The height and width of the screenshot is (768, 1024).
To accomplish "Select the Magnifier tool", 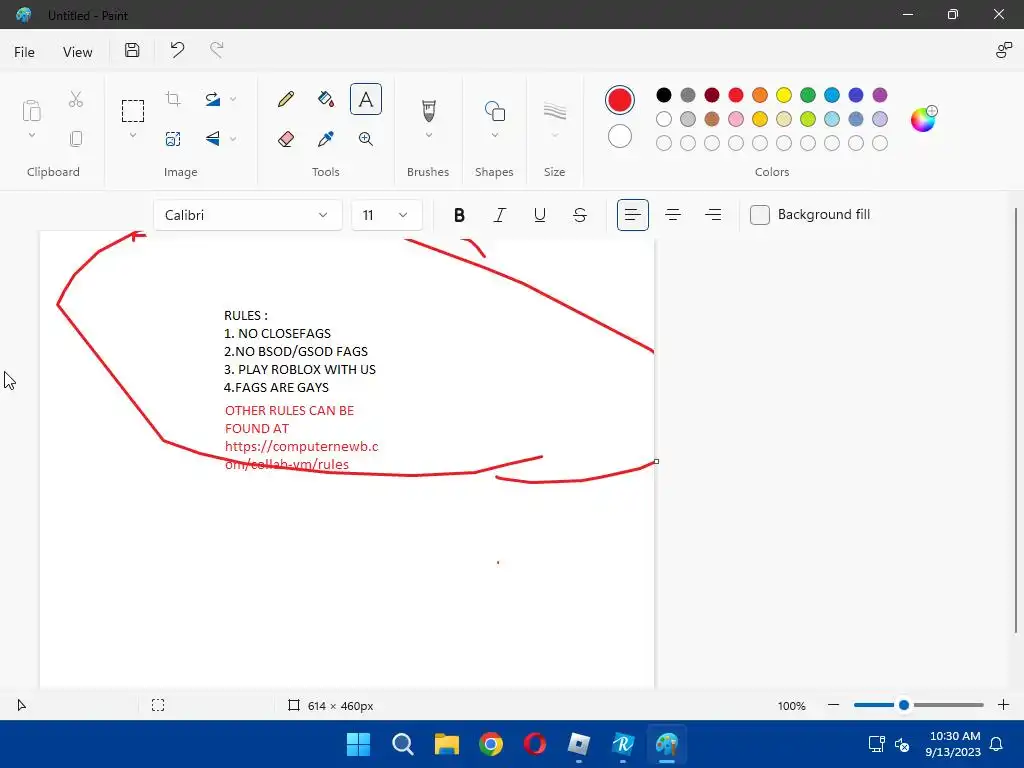I will click(x=366, y=138).
